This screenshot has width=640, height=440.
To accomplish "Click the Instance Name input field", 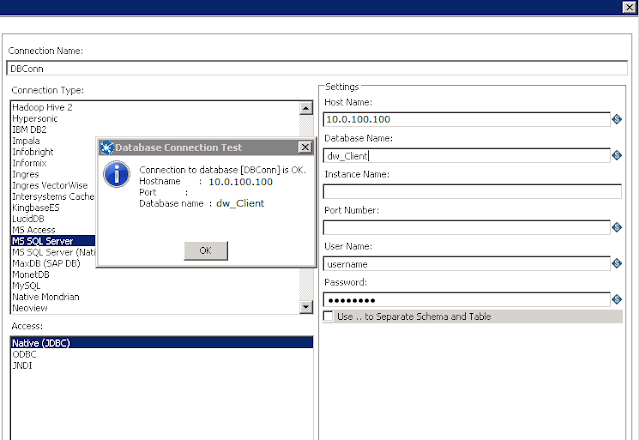I will point(472,191).
